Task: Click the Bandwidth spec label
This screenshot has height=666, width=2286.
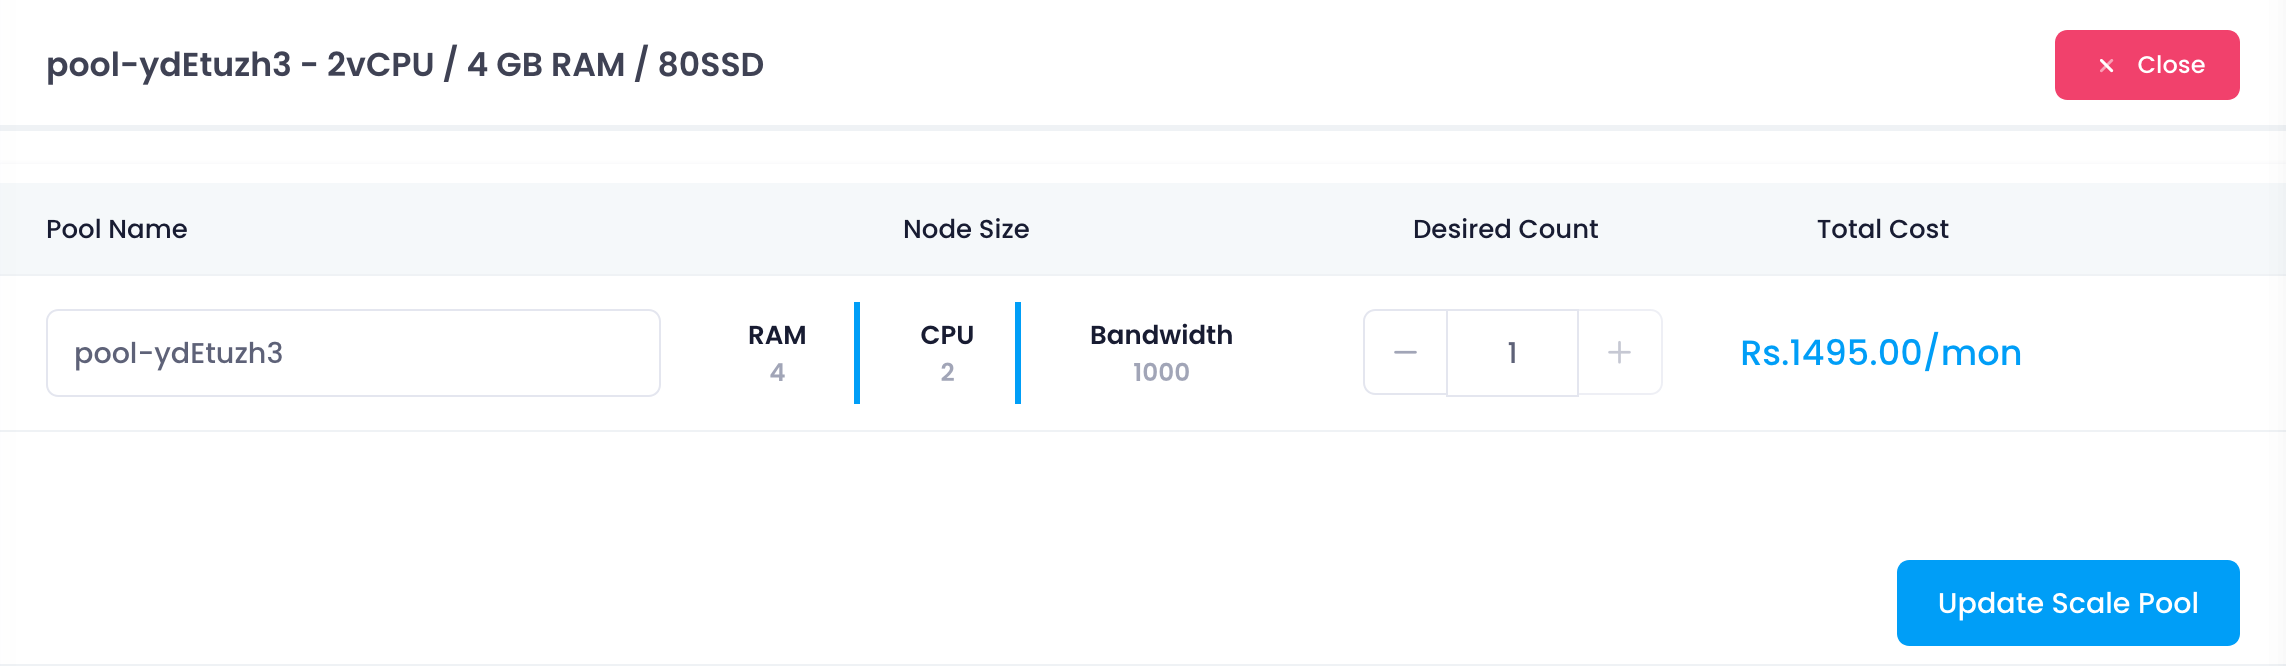Action: pos(1161,335)
